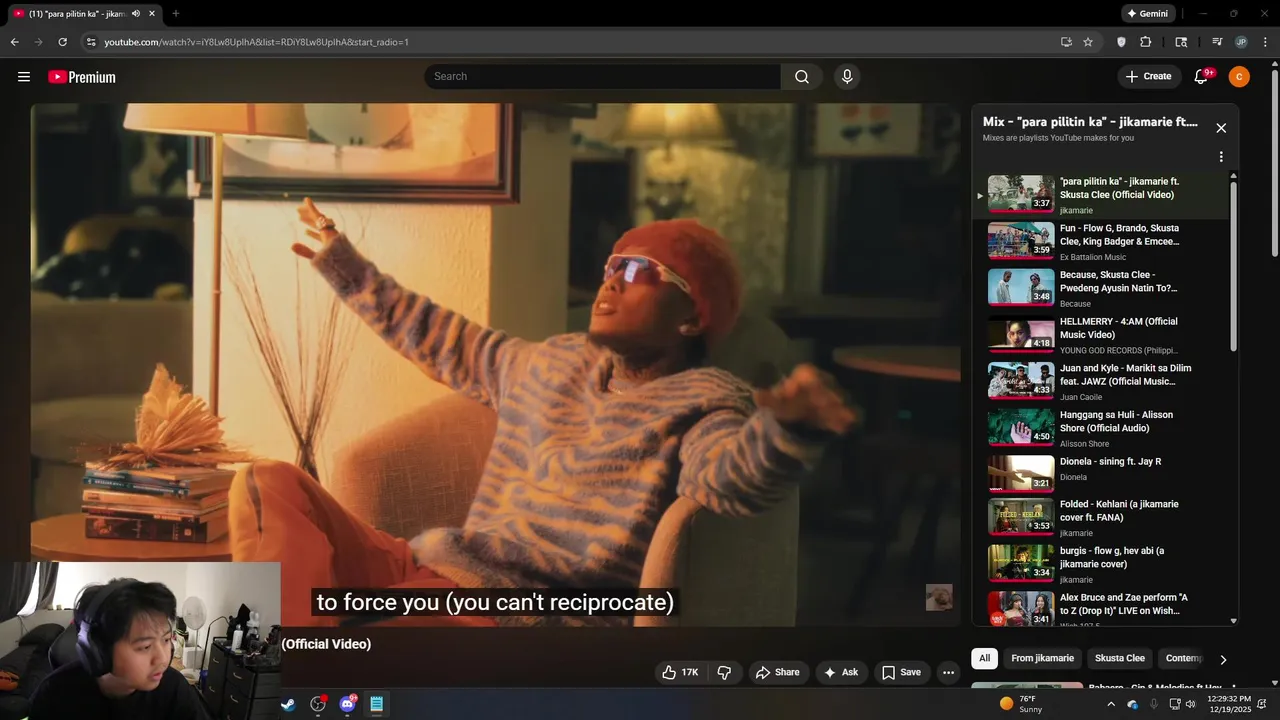Click the install app icon in address bar
The image size is (1280, 720).
[x=1066, y=42]
